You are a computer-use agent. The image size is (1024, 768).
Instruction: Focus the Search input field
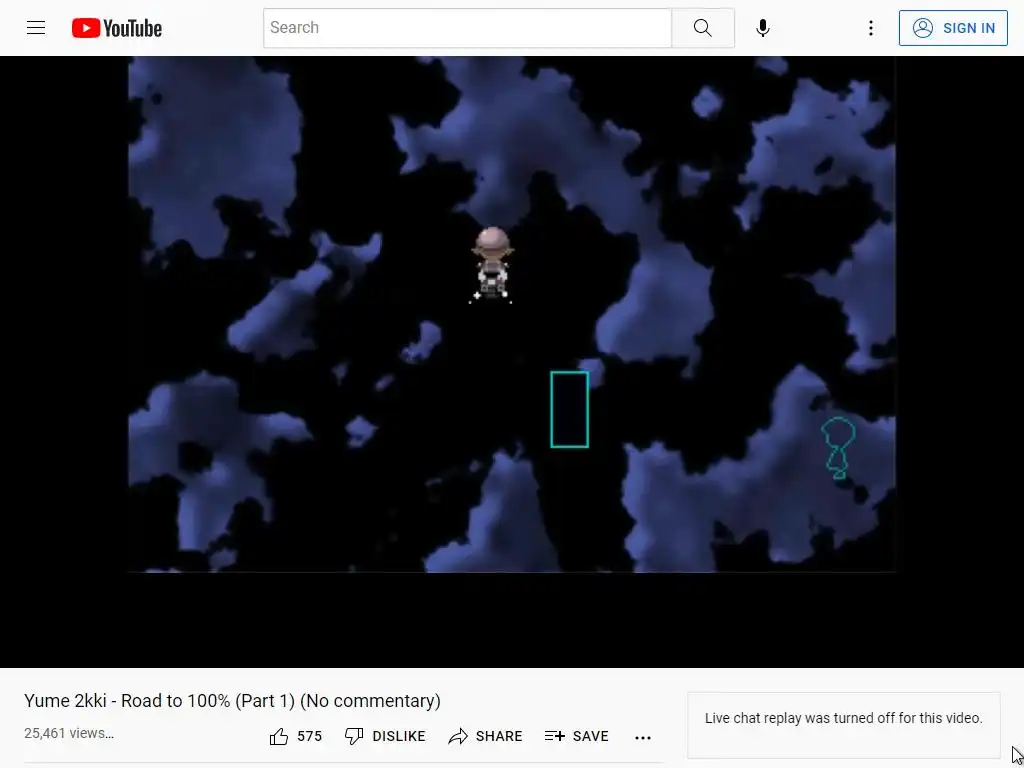pos(467,28)
